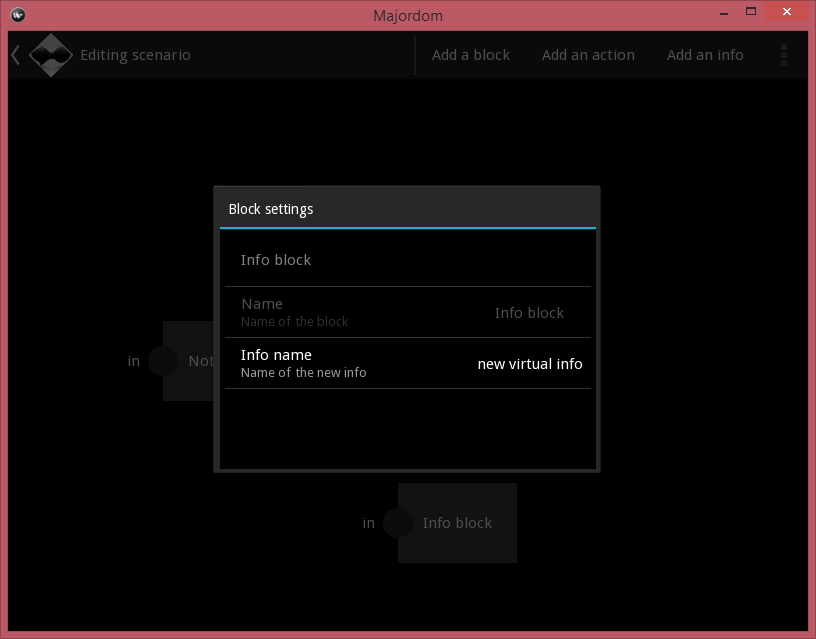Click the in label next to Info block

click(x=368, y=522)
